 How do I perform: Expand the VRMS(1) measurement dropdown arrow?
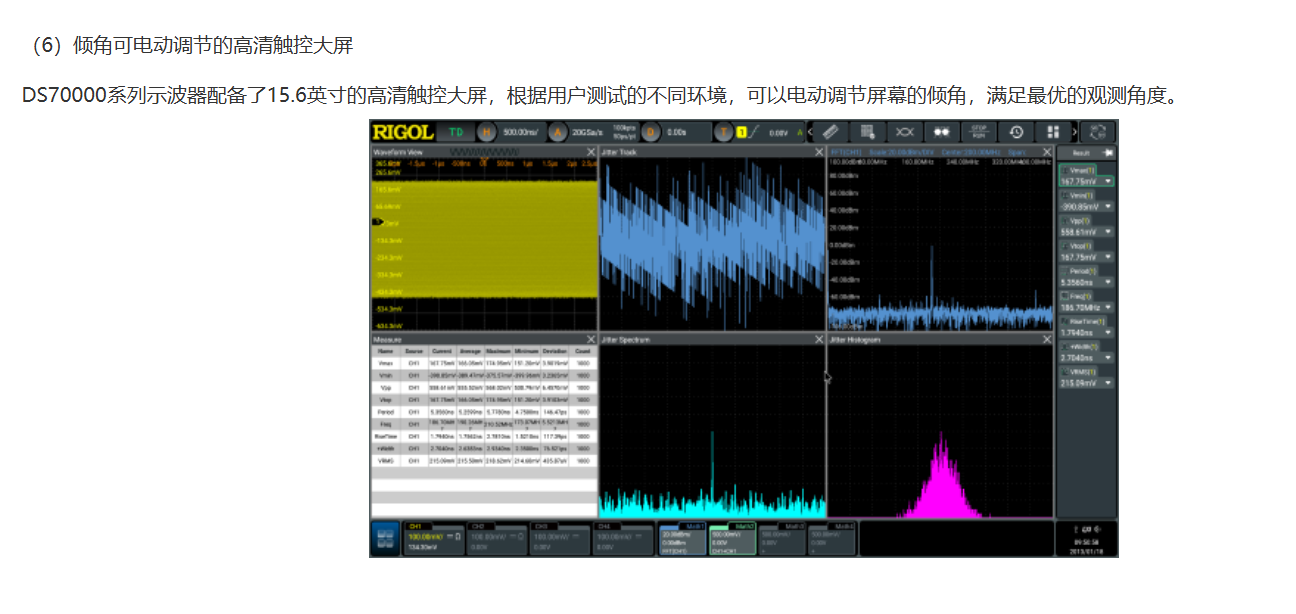tap(1108, 382)
